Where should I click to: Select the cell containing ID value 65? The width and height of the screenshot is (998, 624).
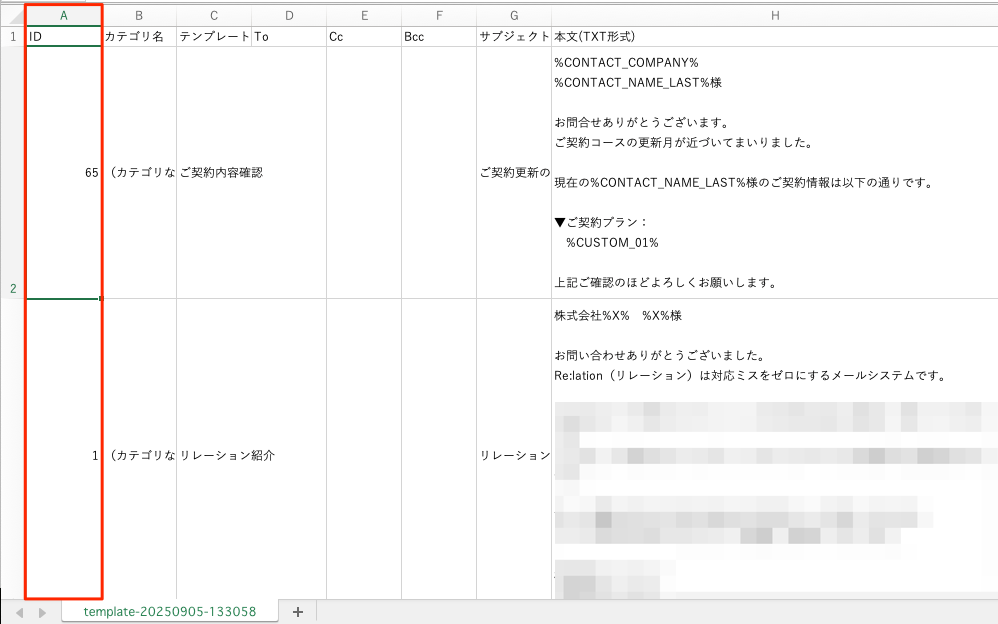pos(64,172)
